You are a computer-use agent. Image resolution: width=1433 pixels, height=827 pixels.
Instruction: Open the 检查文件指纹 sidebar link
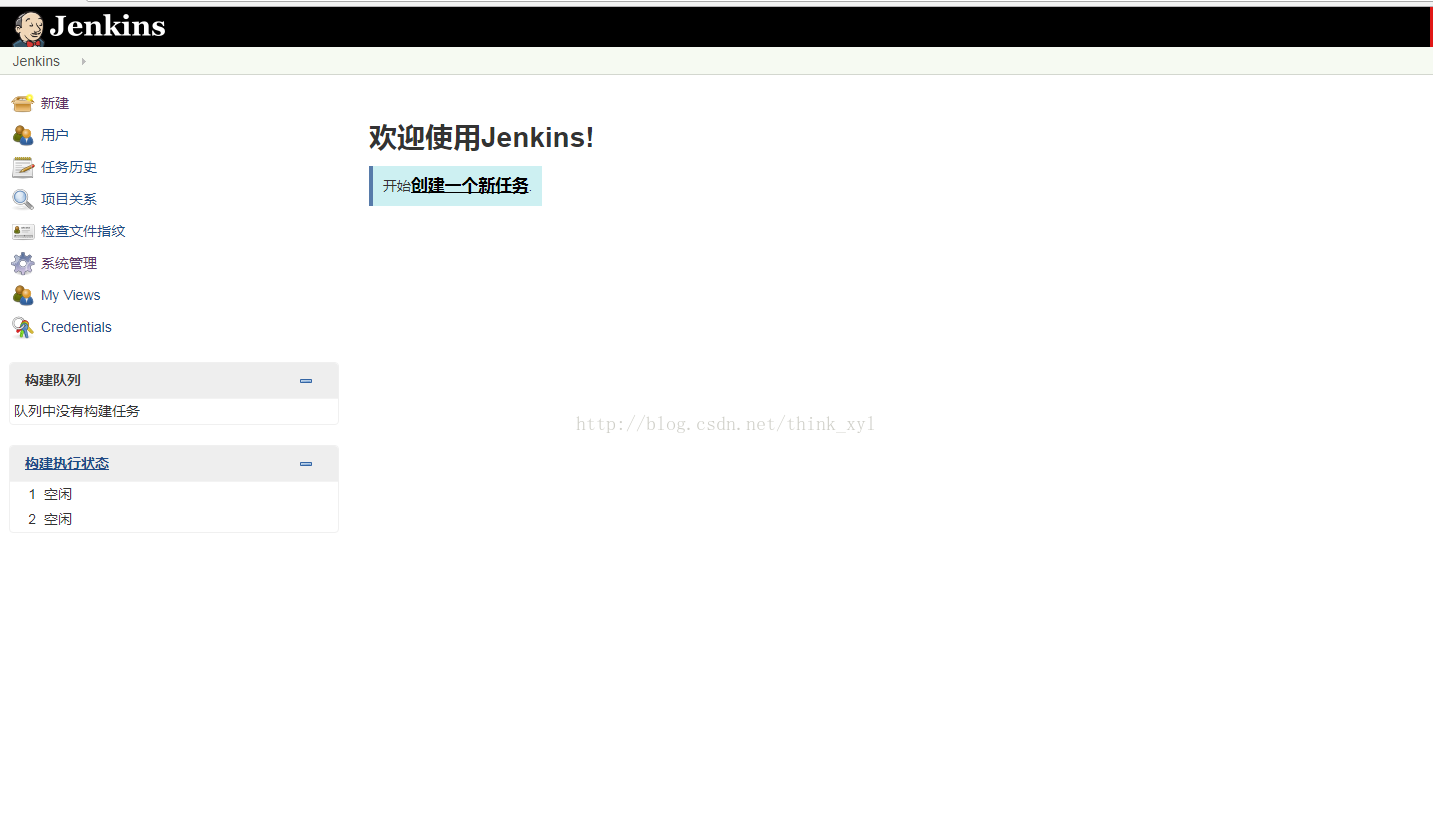[83, 231]
